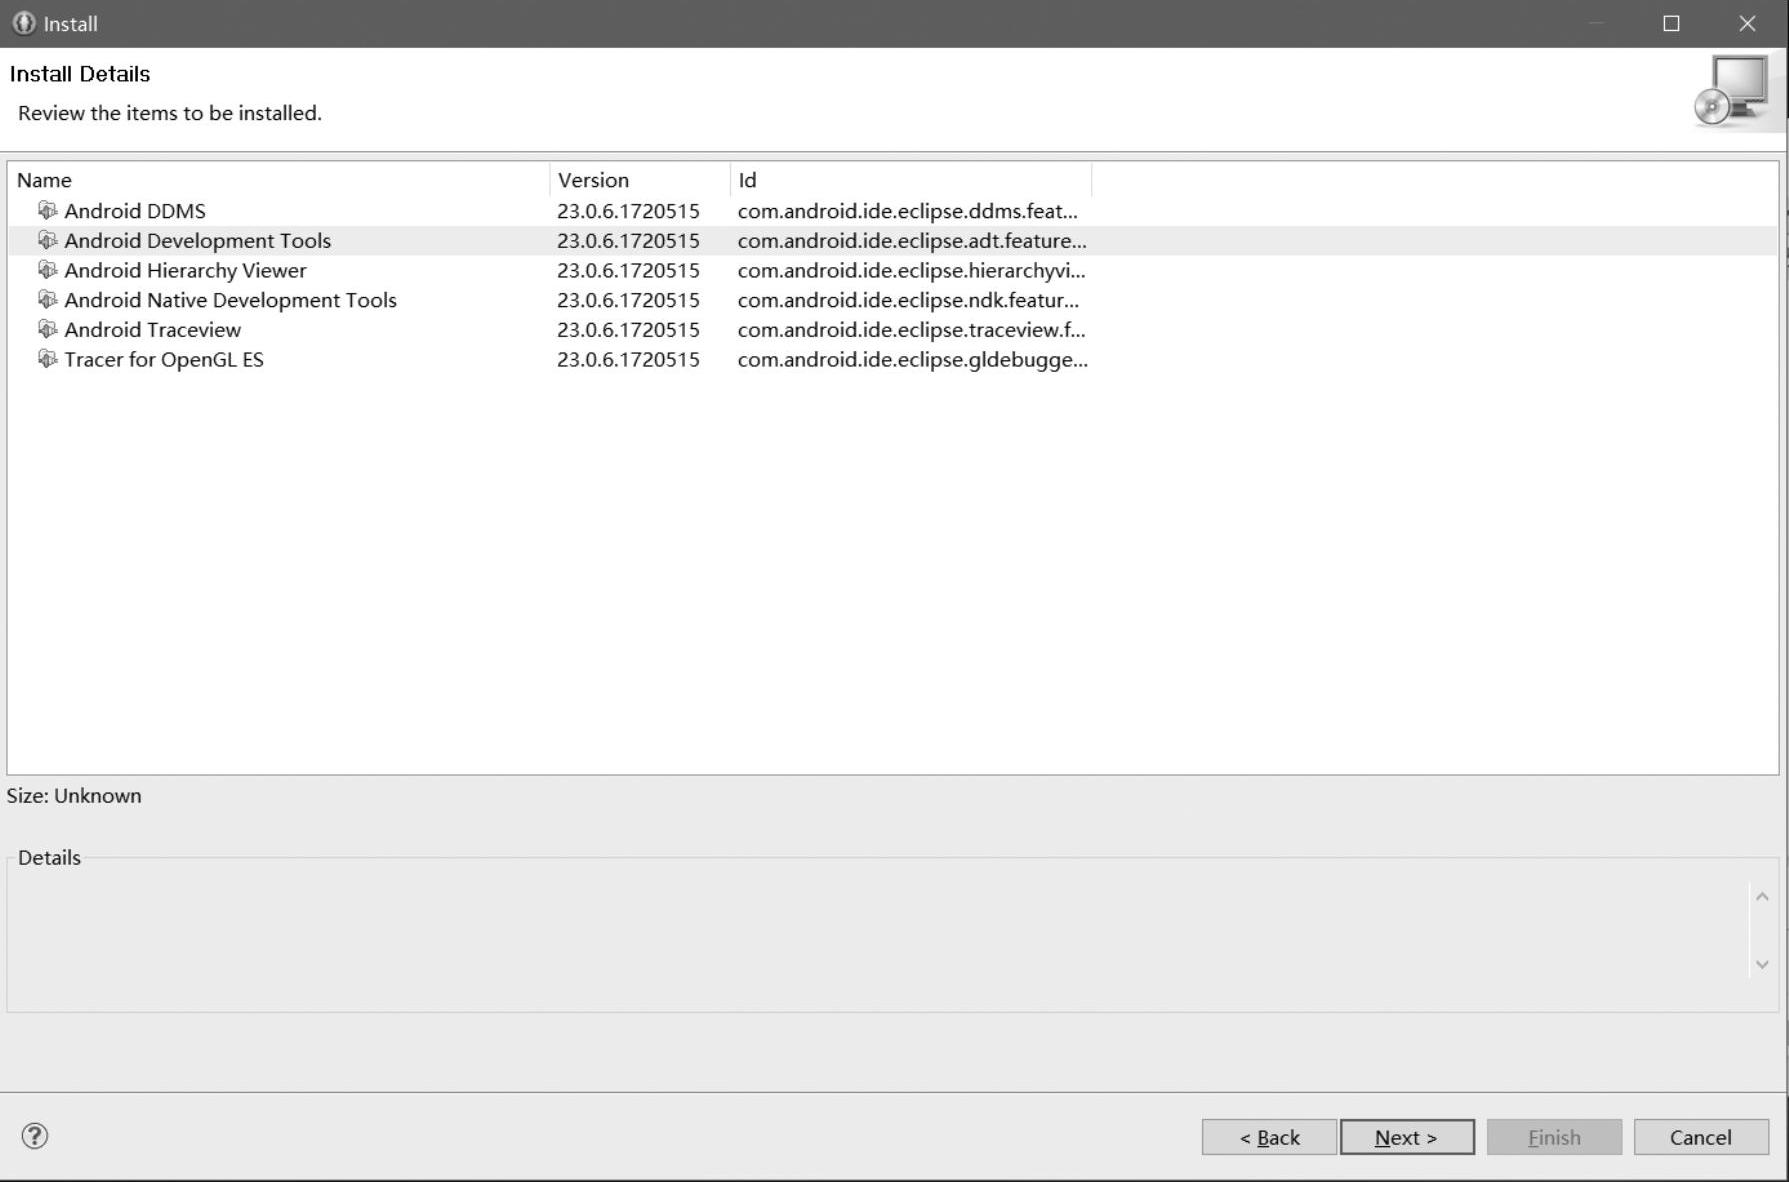Click the id com.android.ide.eclipse.ddms.feat...
The height and width of the screenshot is (1182, 1789).
point(908,211)
